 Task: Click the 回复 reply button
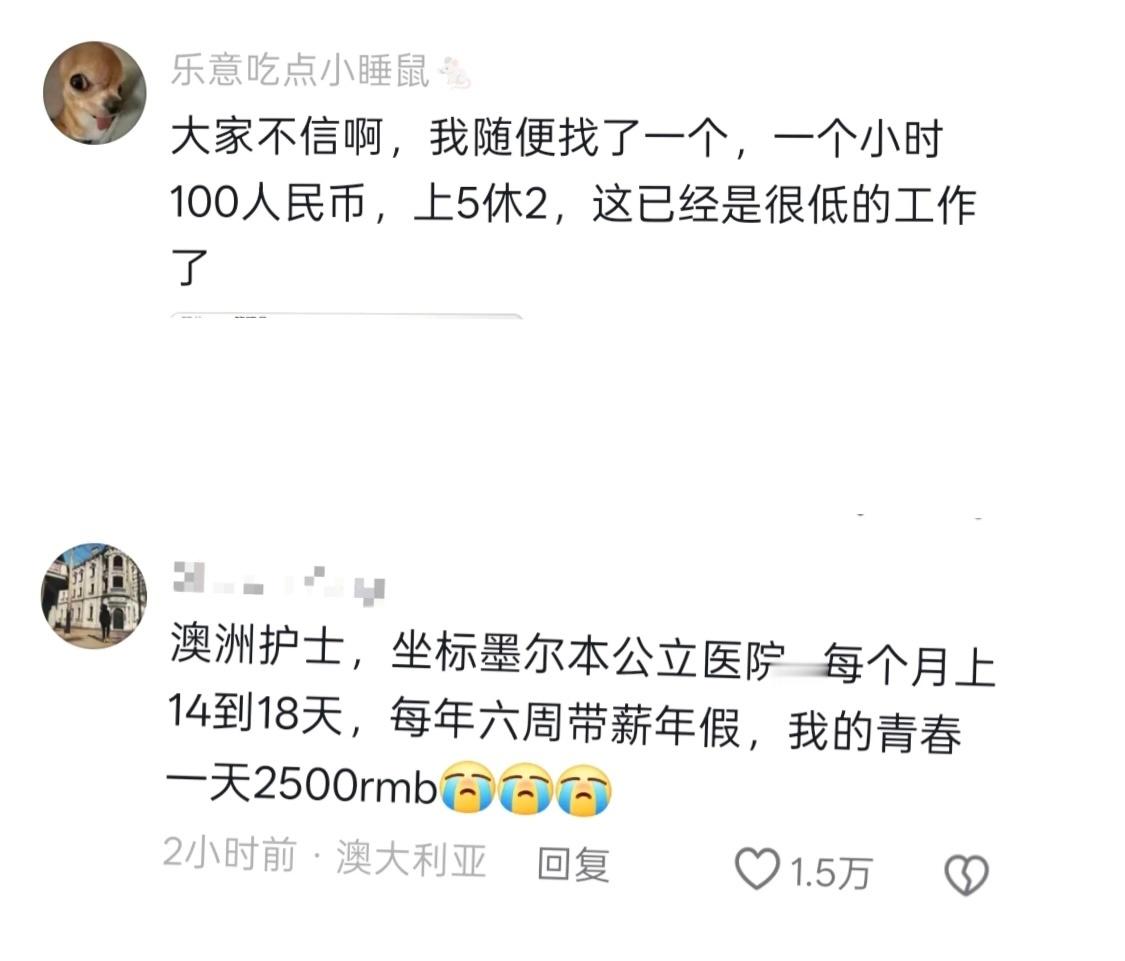coord(573,864)
